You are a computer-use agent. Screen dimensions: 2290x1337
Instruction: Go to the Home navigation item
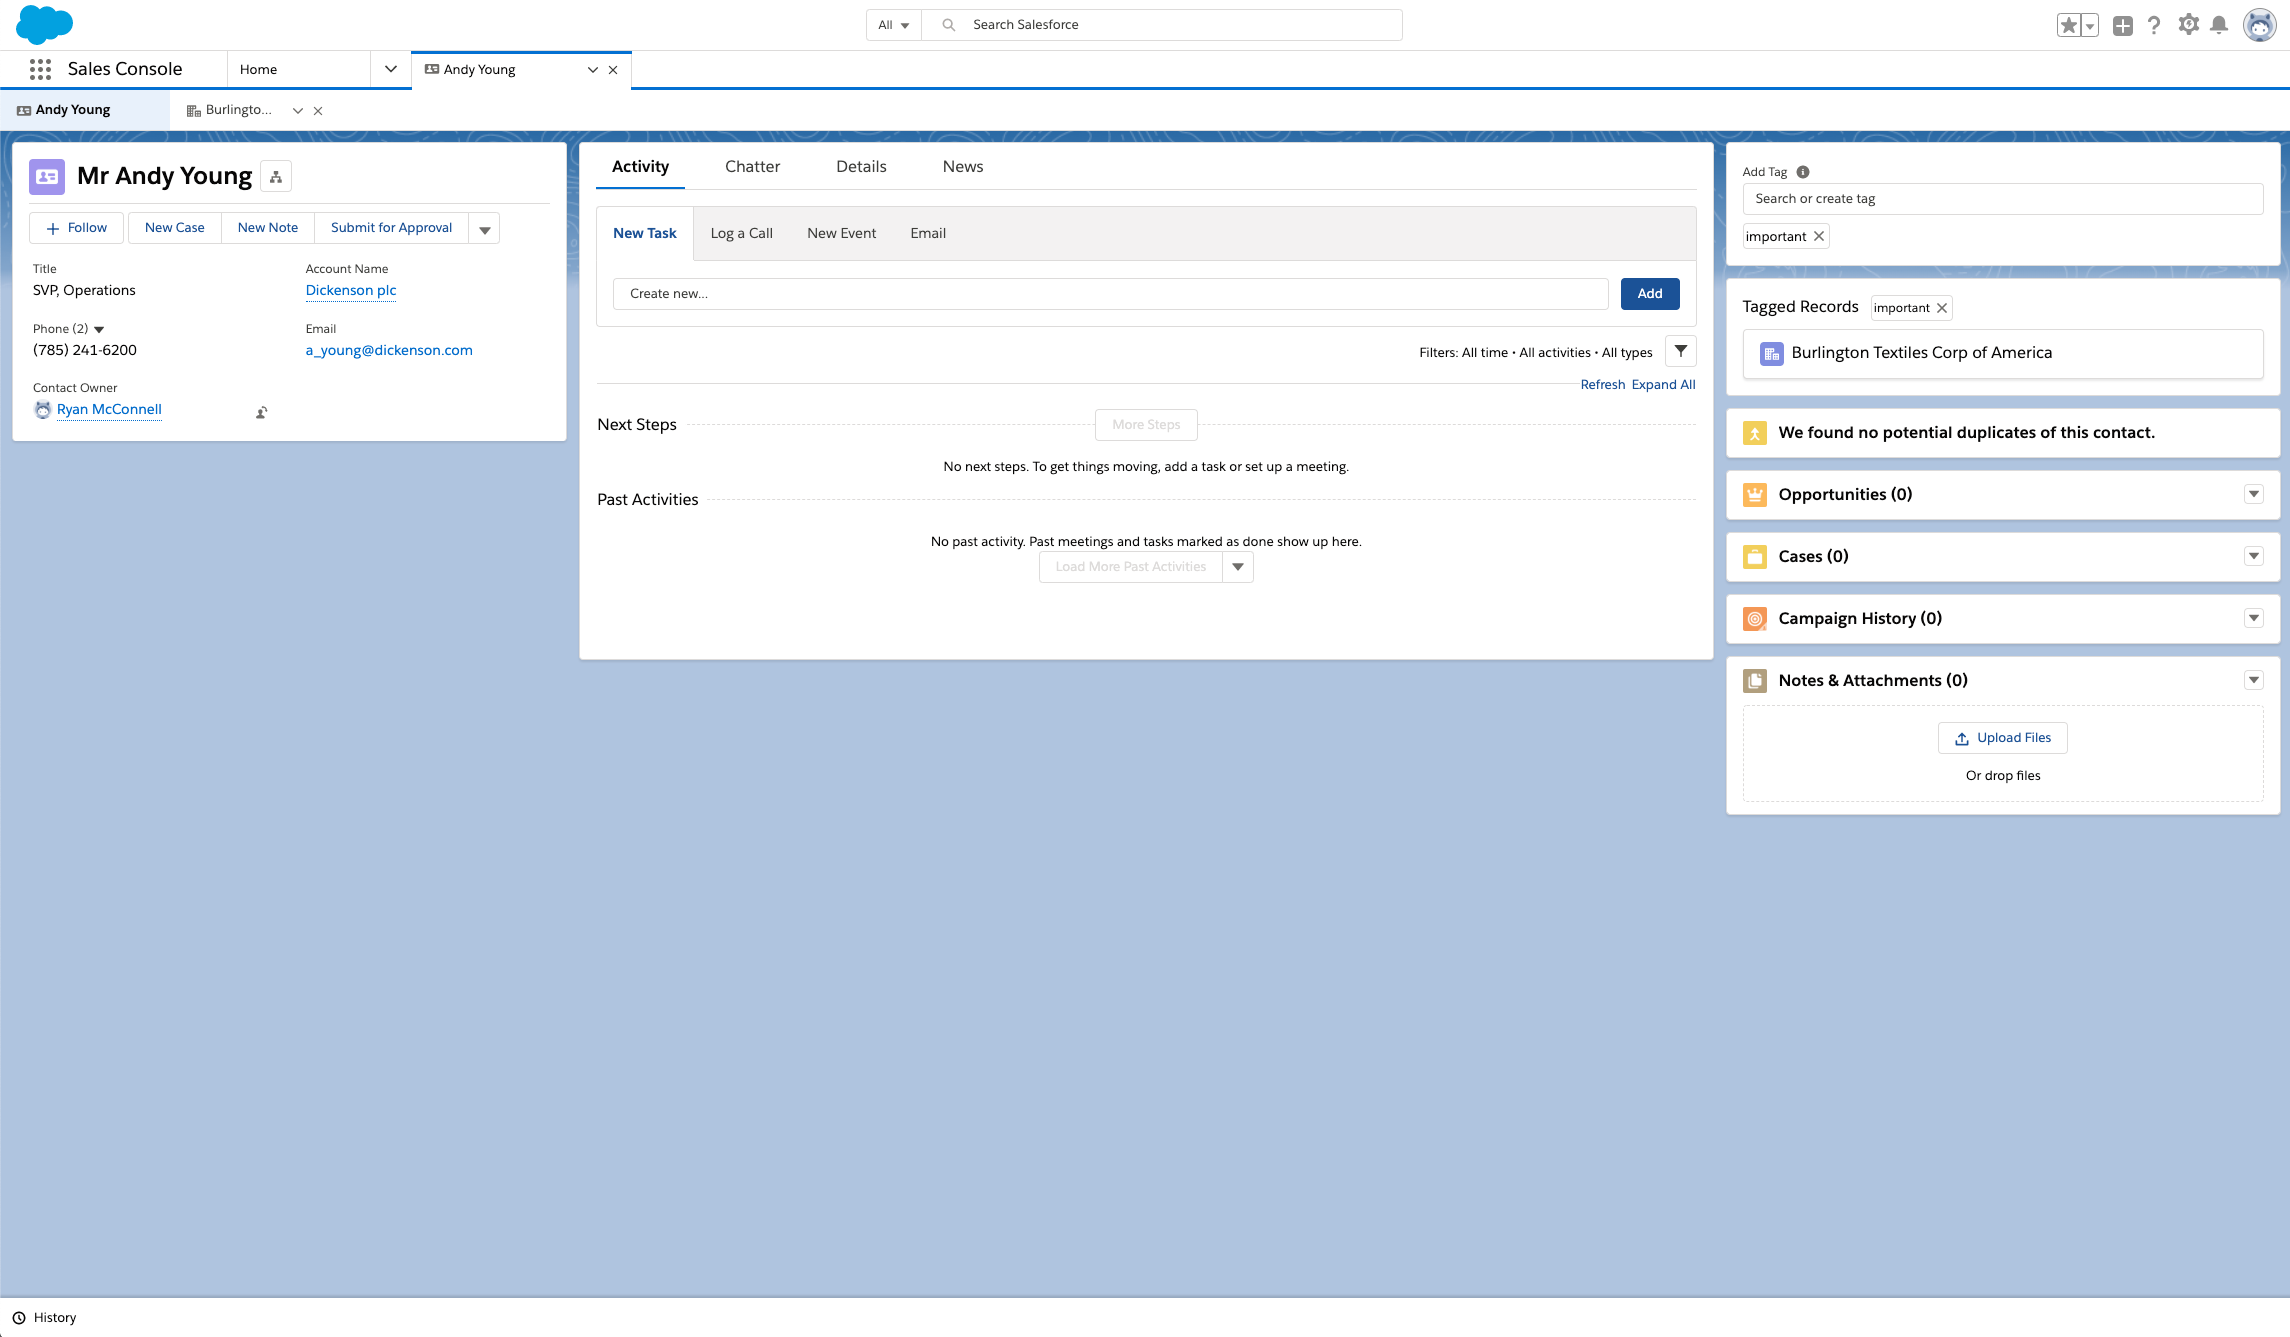pyautogui.click(x=259, y=70)
